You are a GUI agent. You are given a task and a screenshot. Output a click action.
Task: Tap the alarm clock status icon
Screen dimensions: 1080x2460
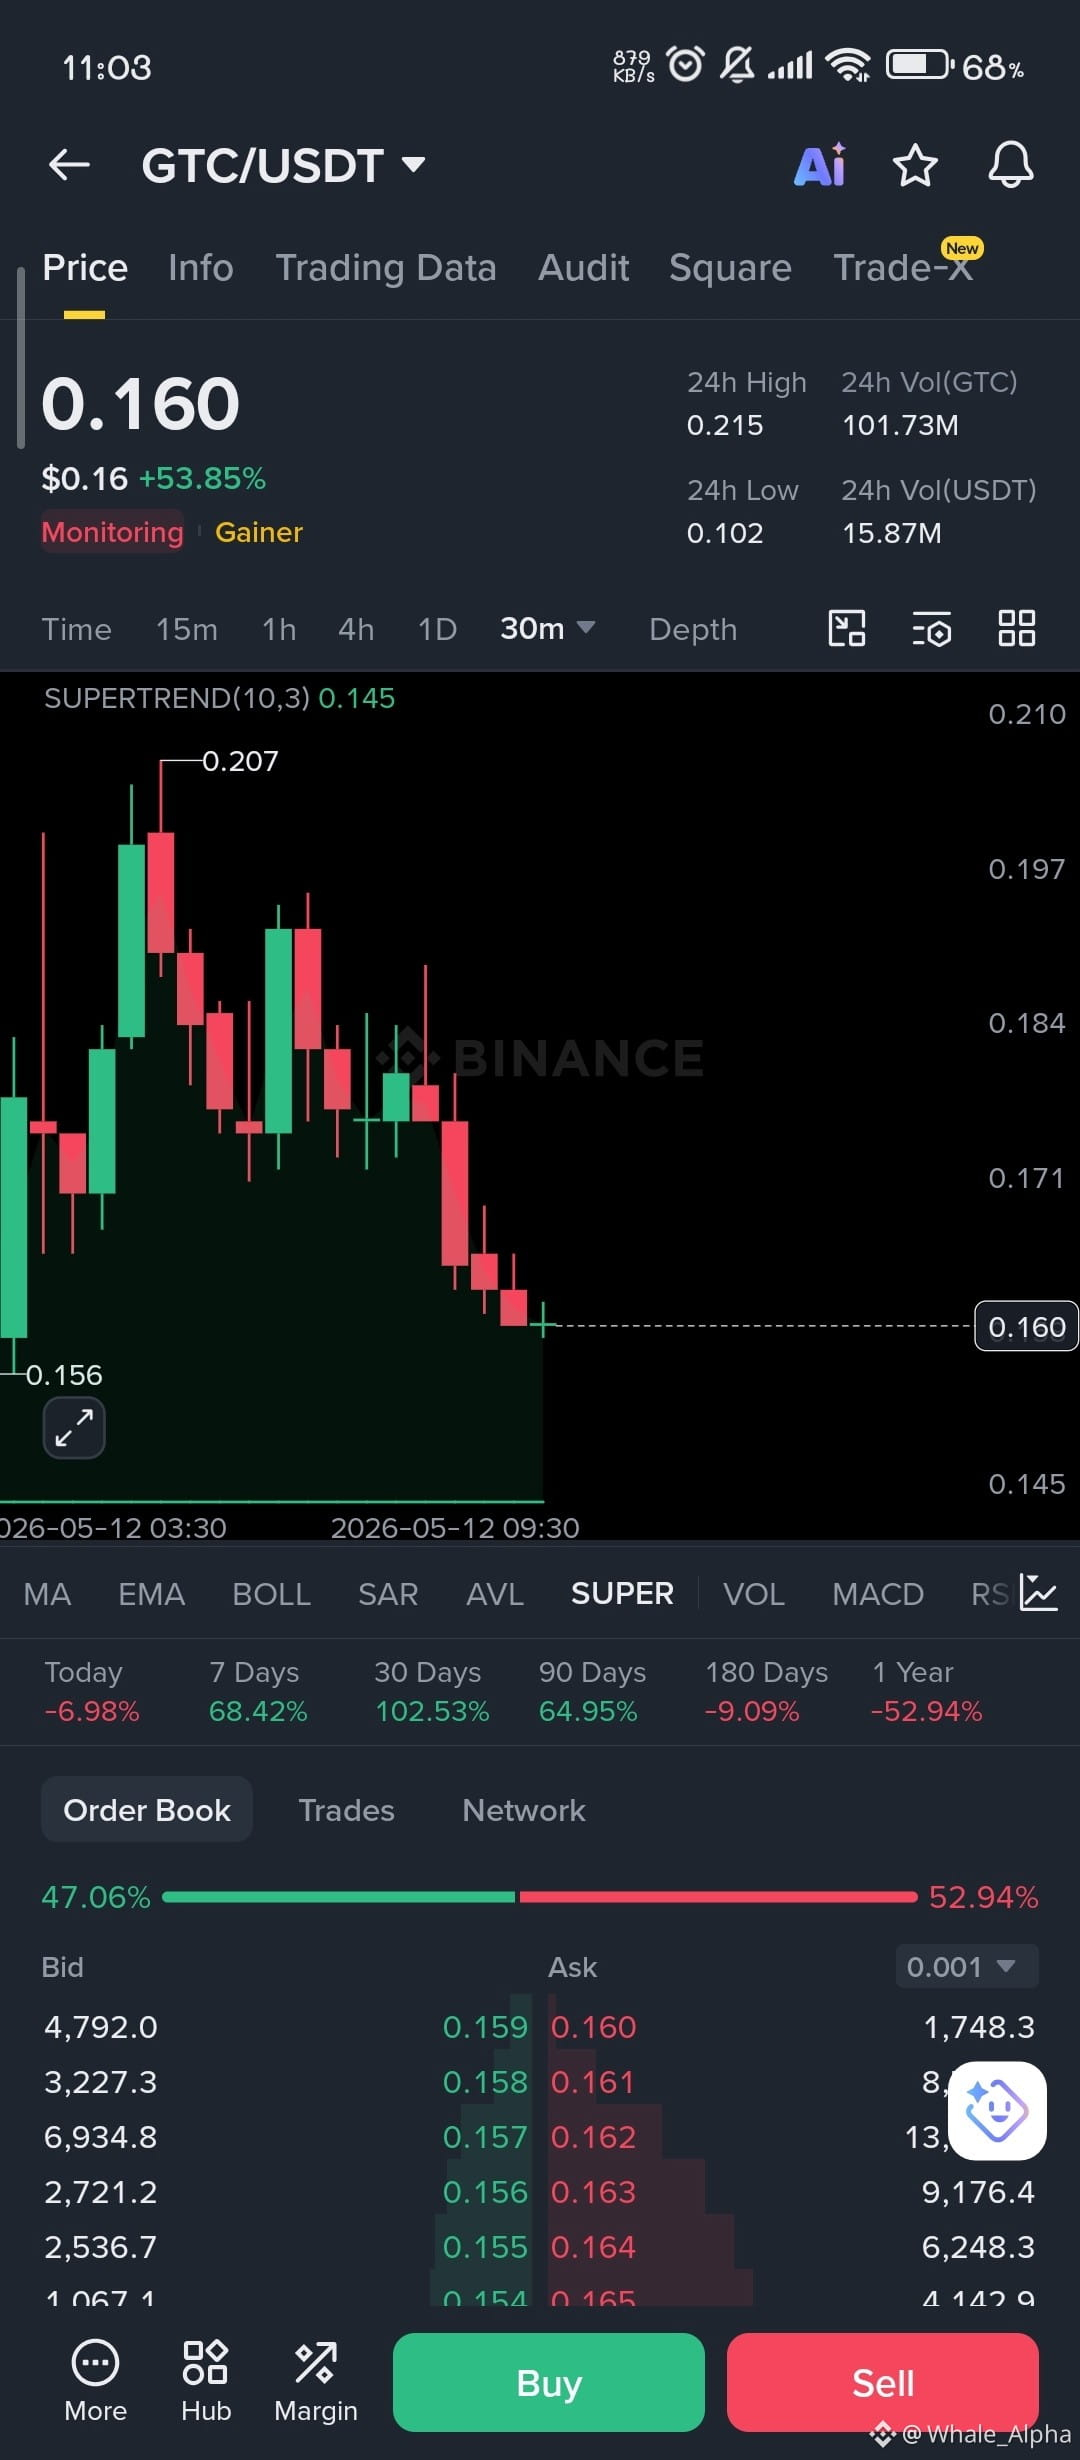click(x=685, y=64)
